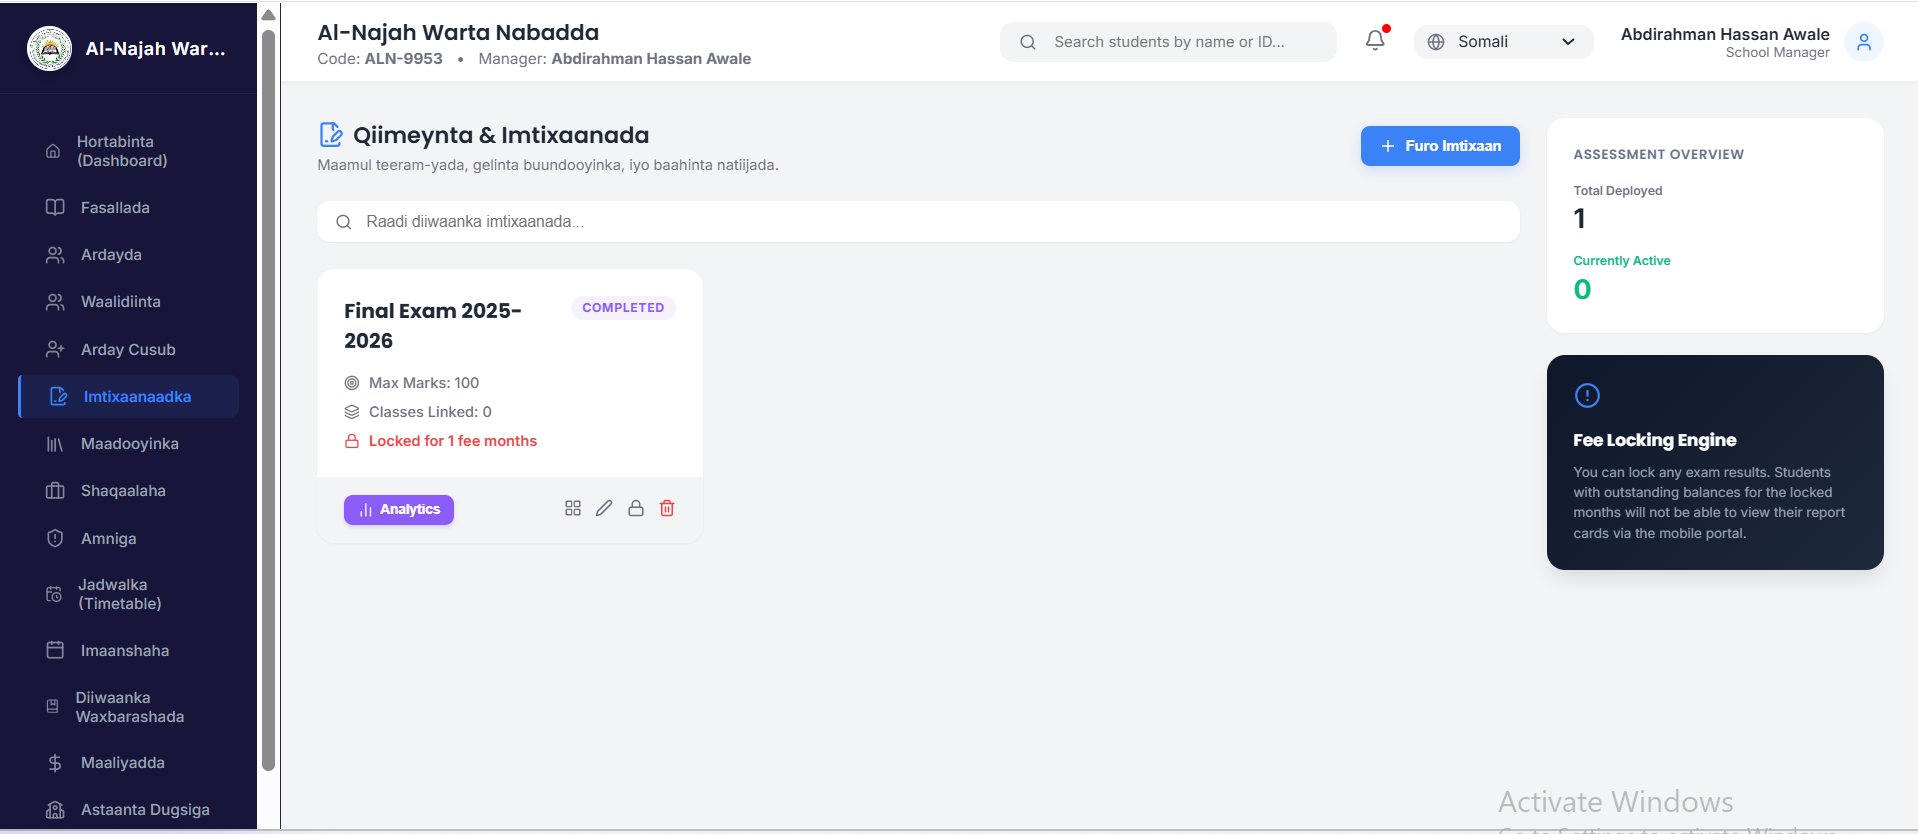Open Shaqaalaha in the sidebar
The image size is (1918, 834).
pyautogui.click(x=129, y=491)
